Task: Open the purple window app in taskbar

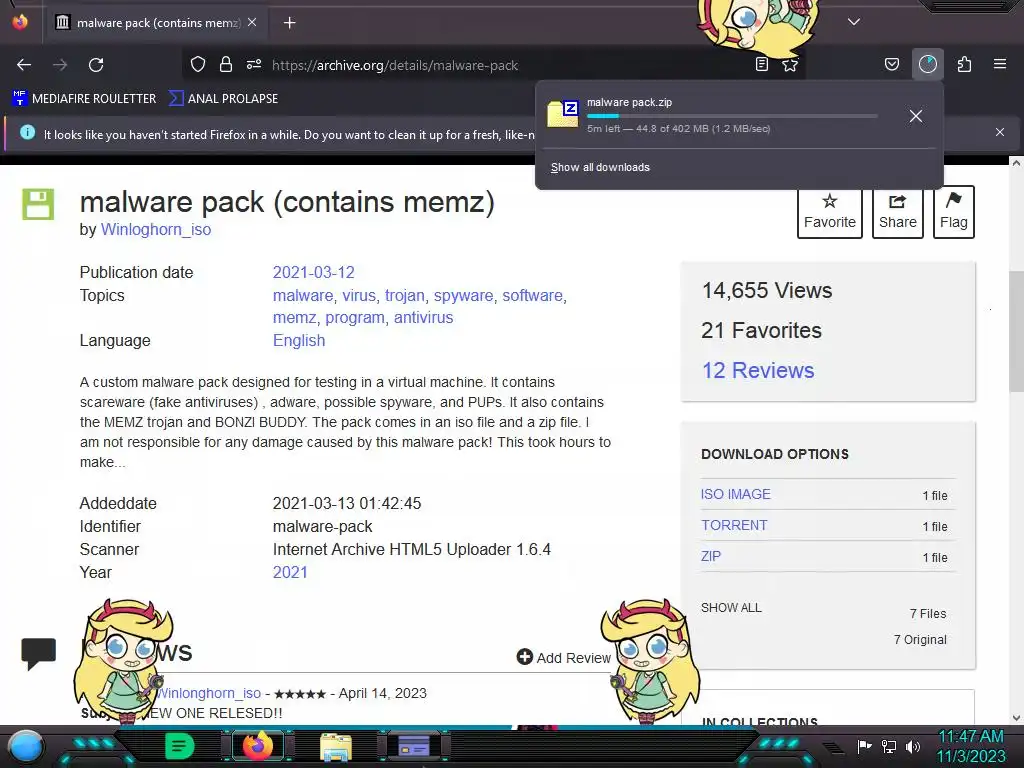Action: [x=413, y=746]
